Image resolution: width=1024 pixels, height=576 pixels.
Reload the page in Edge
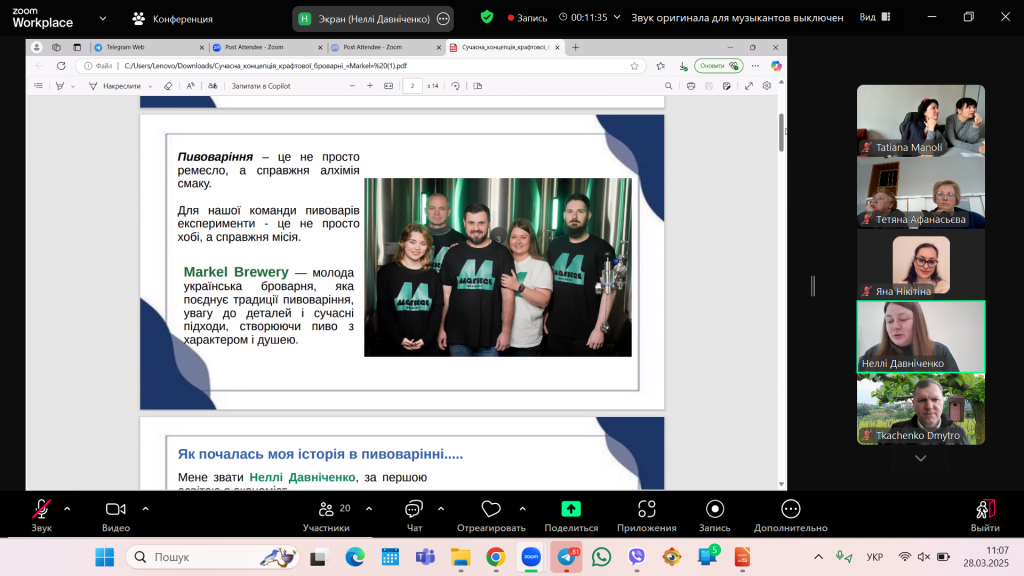coord(61,66)
